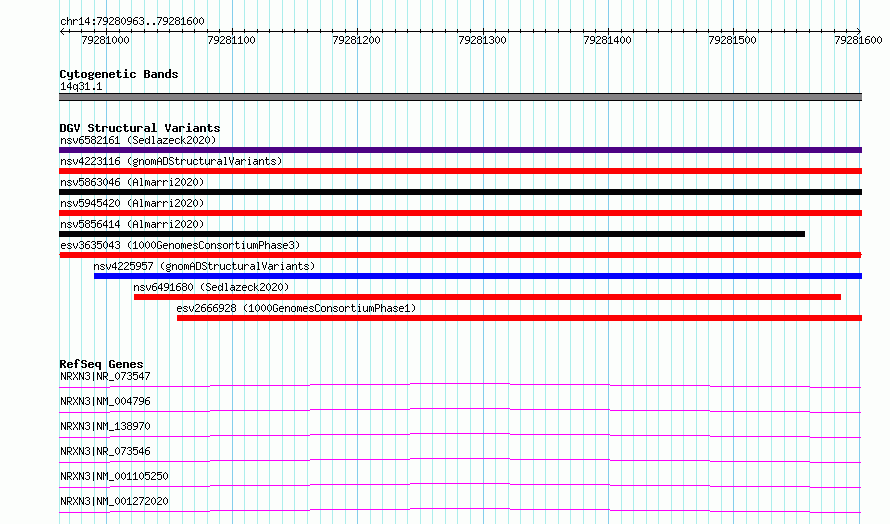Screen dimensions: 890x524
Task: Open NRXN3|NM_001272020 transcript label
Action: tap(114, 501)
